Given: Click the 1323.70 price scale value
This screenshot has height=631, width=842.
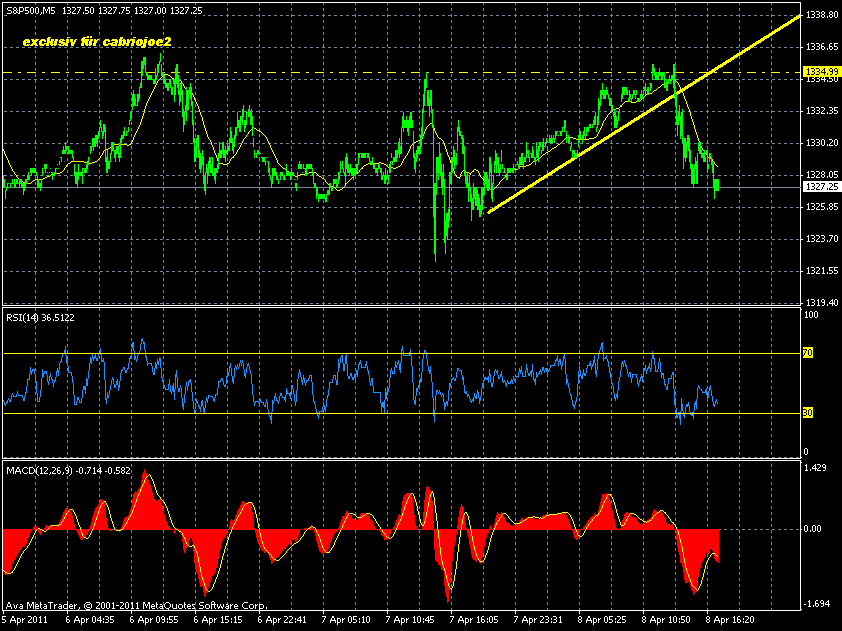Looking at the screenshot, I should [822, 239].
